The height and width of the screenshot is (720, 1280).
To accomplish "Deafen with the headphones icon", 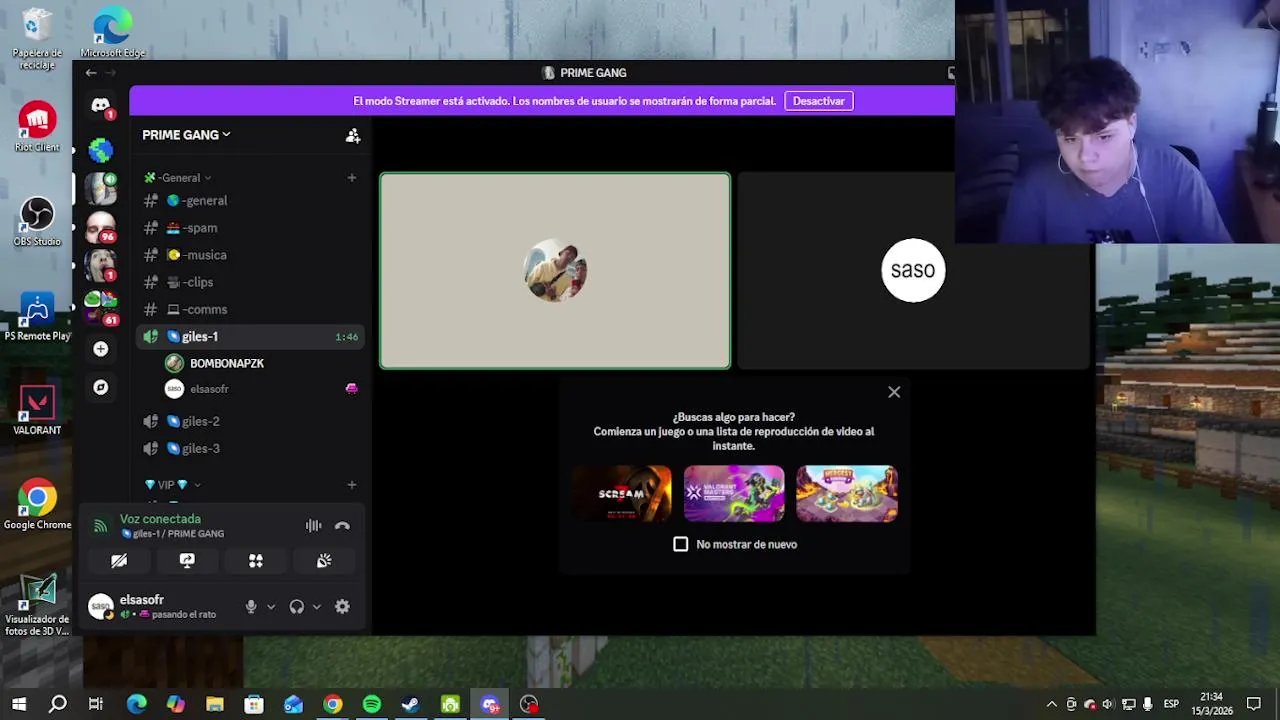I will pyautogui.click(x=296, y=607).
